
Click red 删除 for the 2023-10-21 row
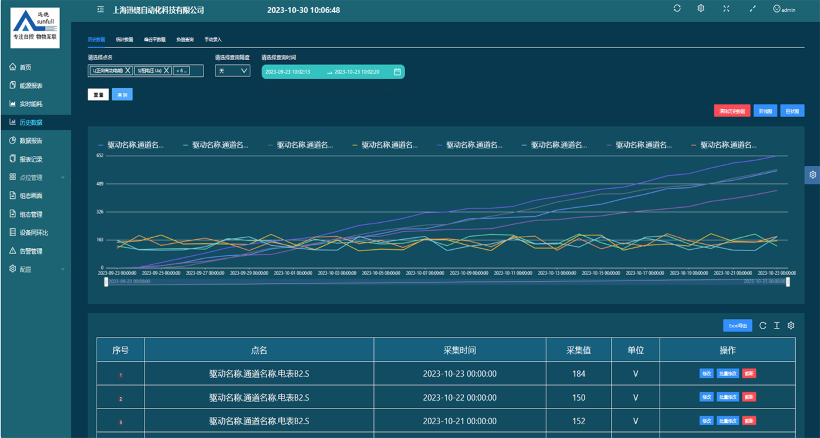coord(748,421)
